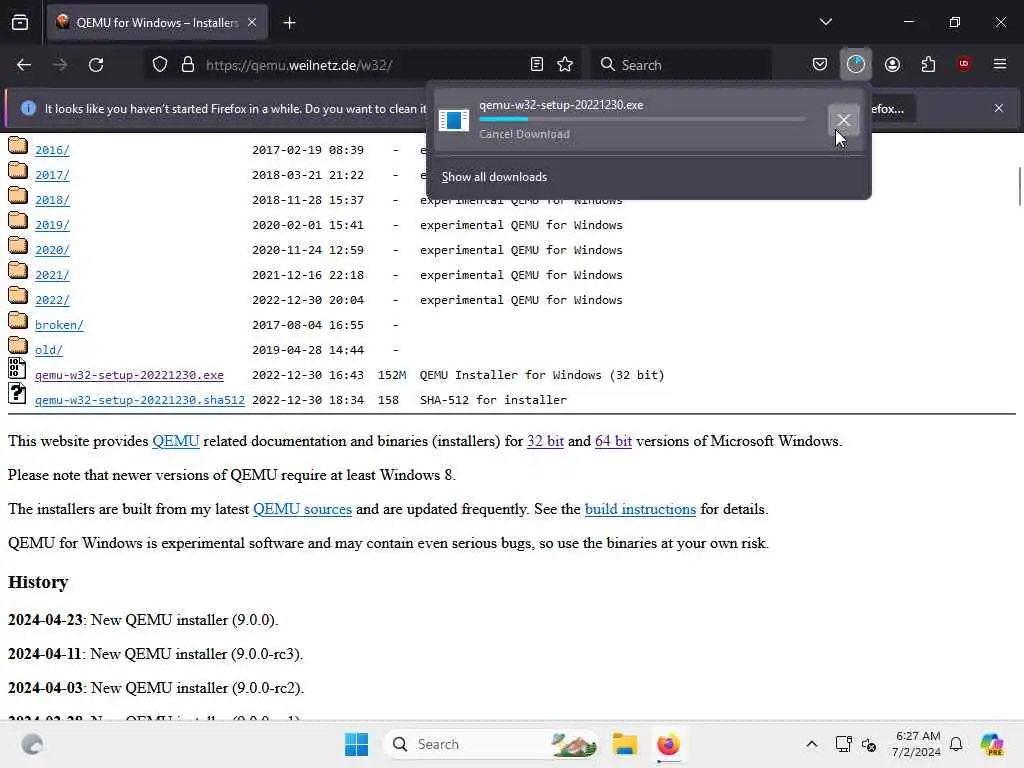Cancel the qemu-w32-setup download
This screenshot has height=768, width=1024.
[x=843, y=120]
